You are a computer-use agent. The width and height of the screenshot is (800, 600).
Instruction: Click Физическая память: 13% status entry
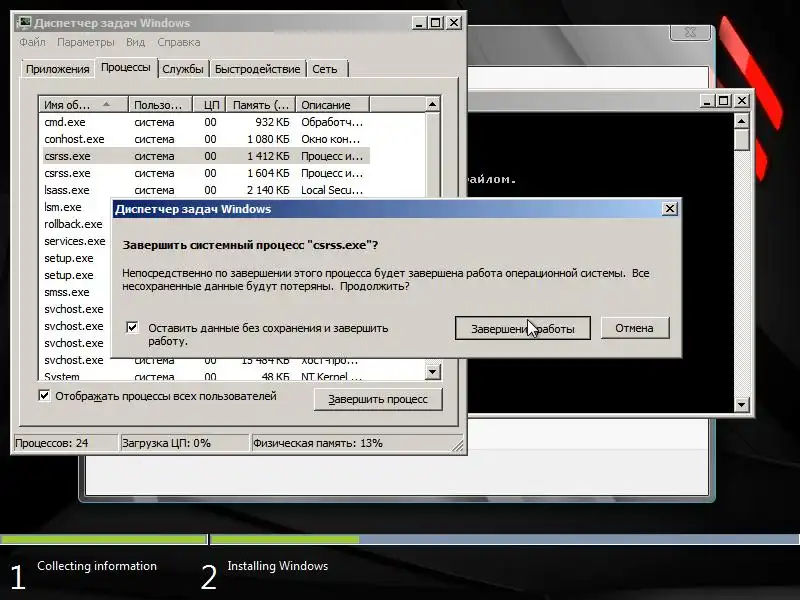point(352,443)
